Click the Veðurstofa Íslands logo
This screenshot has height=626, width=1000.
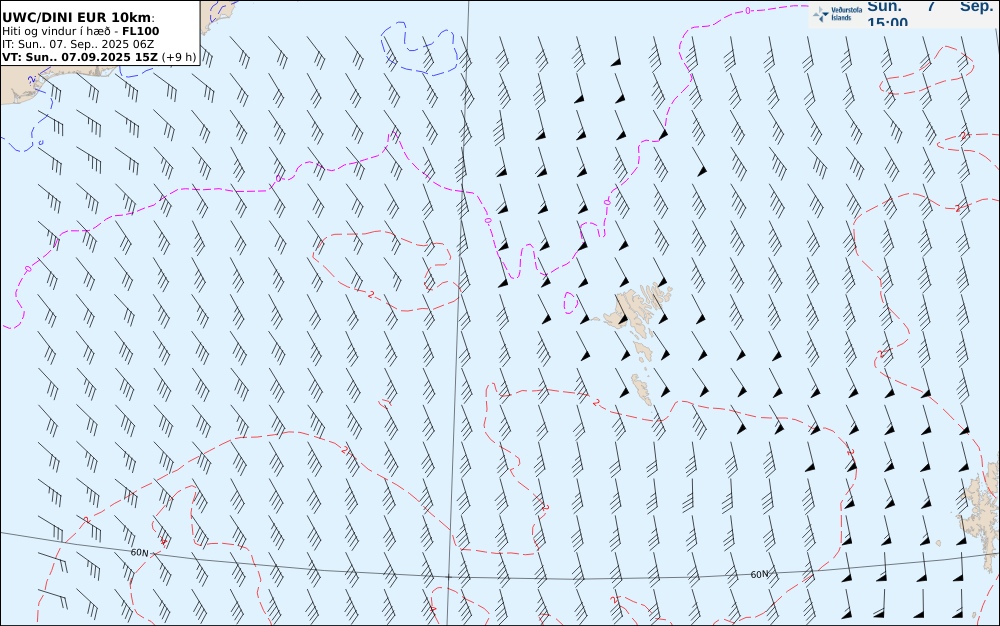[838, 14]
